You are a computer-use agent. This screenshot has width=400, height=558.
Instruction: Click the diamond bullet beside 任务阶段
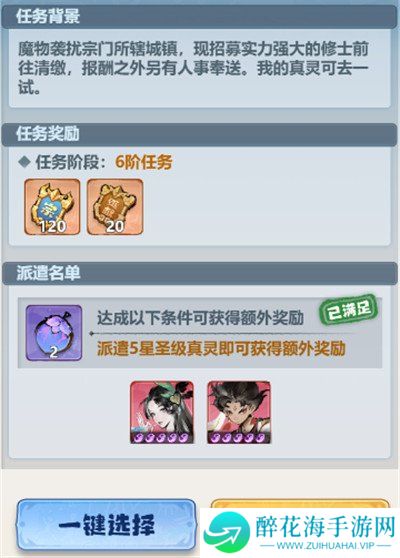24,162
